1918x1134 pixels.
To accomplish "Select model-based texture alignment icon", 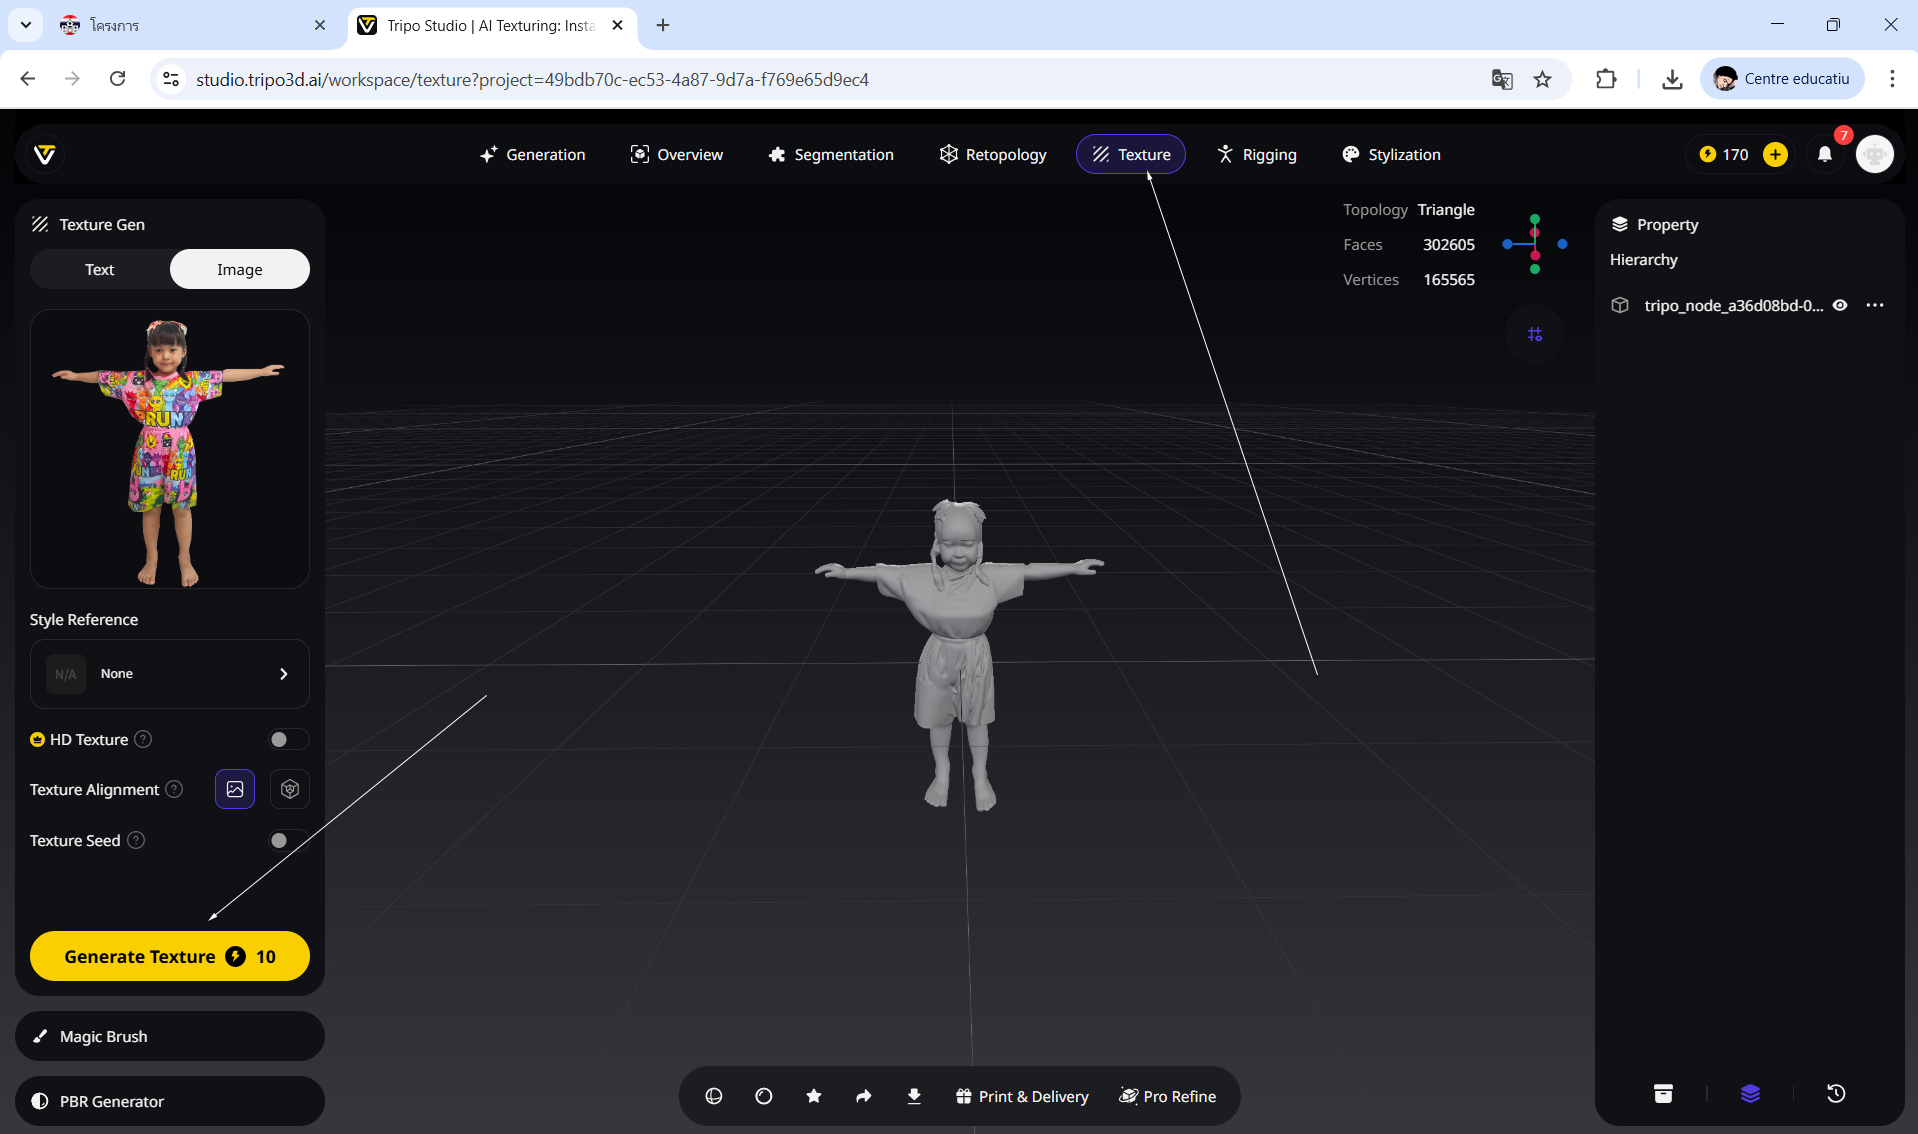I will (x=290, y=789).
